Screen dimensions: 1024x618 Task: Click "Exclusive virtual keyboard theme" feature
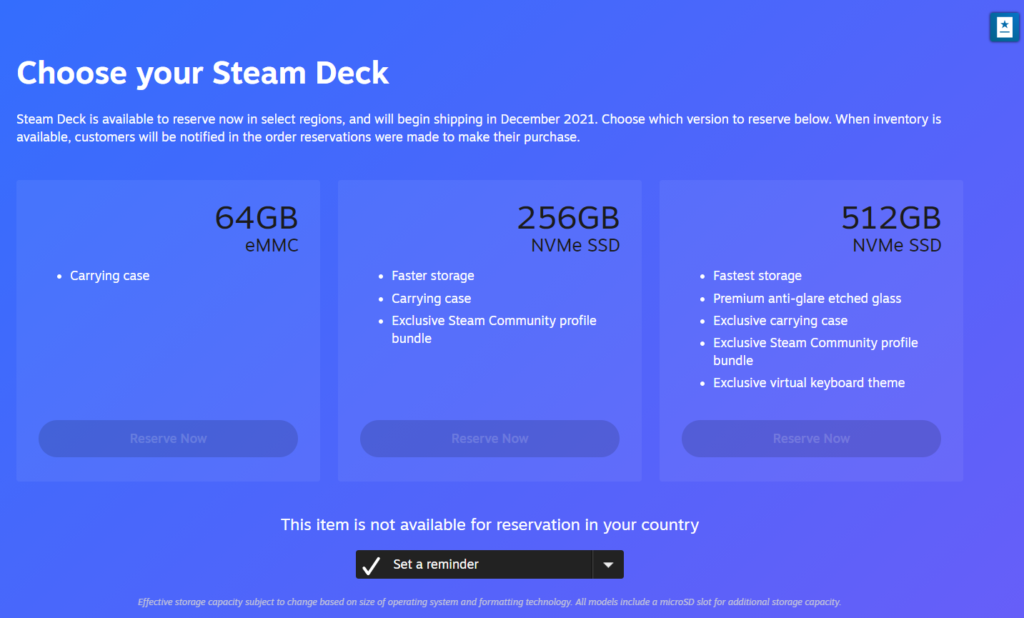(808, 383)
